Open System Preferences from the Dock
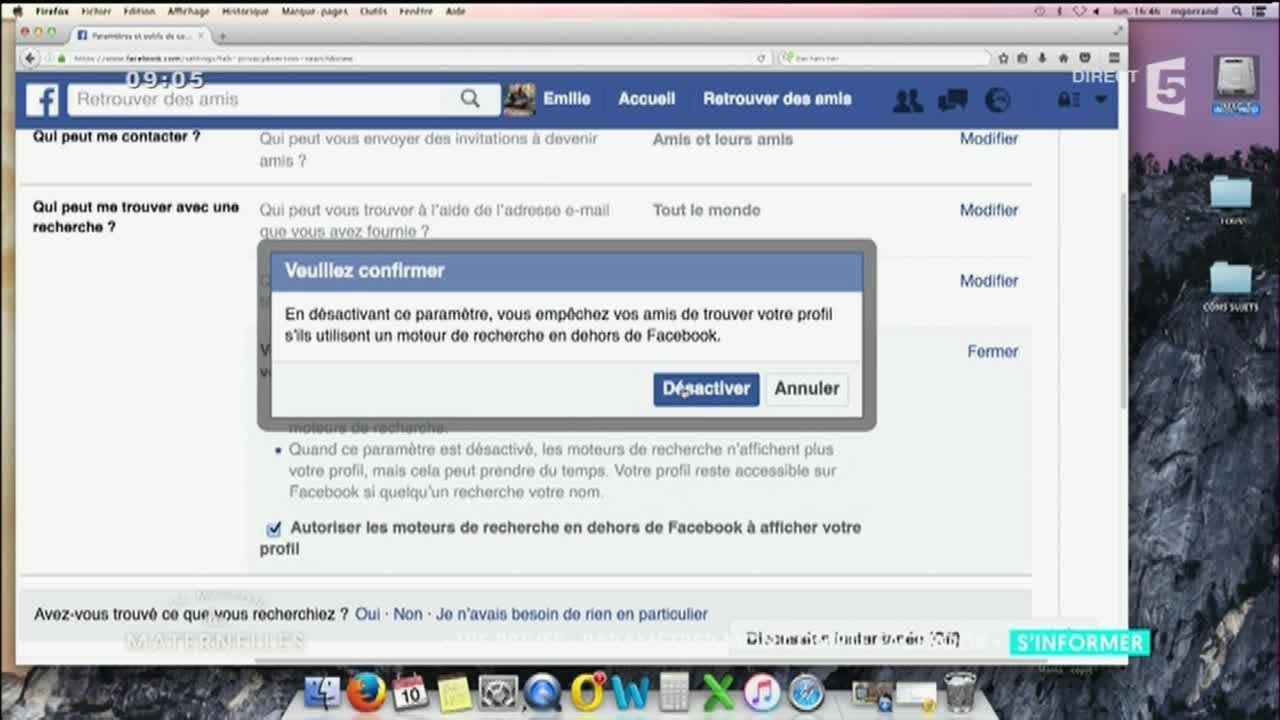This screenshot has width=1280, height=720. pos(498,693)
